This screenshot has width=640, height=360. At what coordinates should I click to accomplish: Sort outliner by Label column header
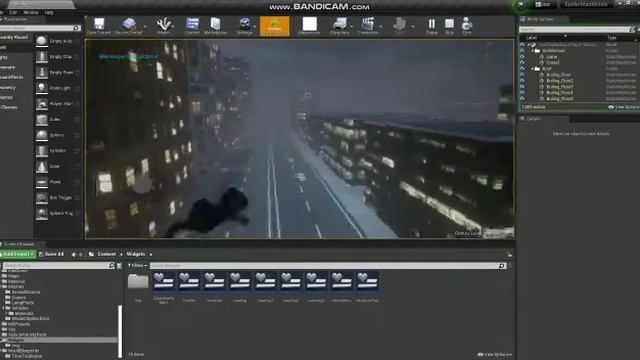(531, 38)
